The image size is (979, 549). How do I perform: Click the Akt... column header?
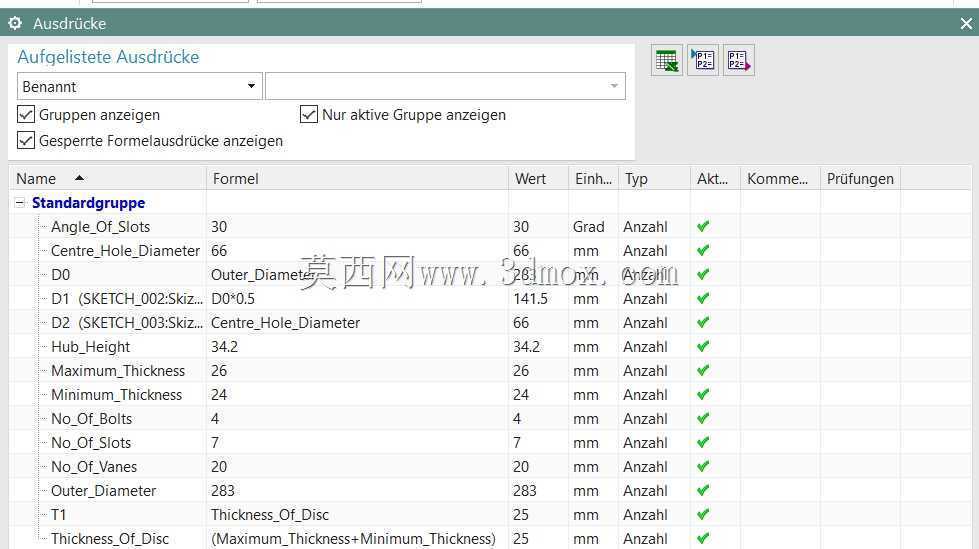[716, 179]
